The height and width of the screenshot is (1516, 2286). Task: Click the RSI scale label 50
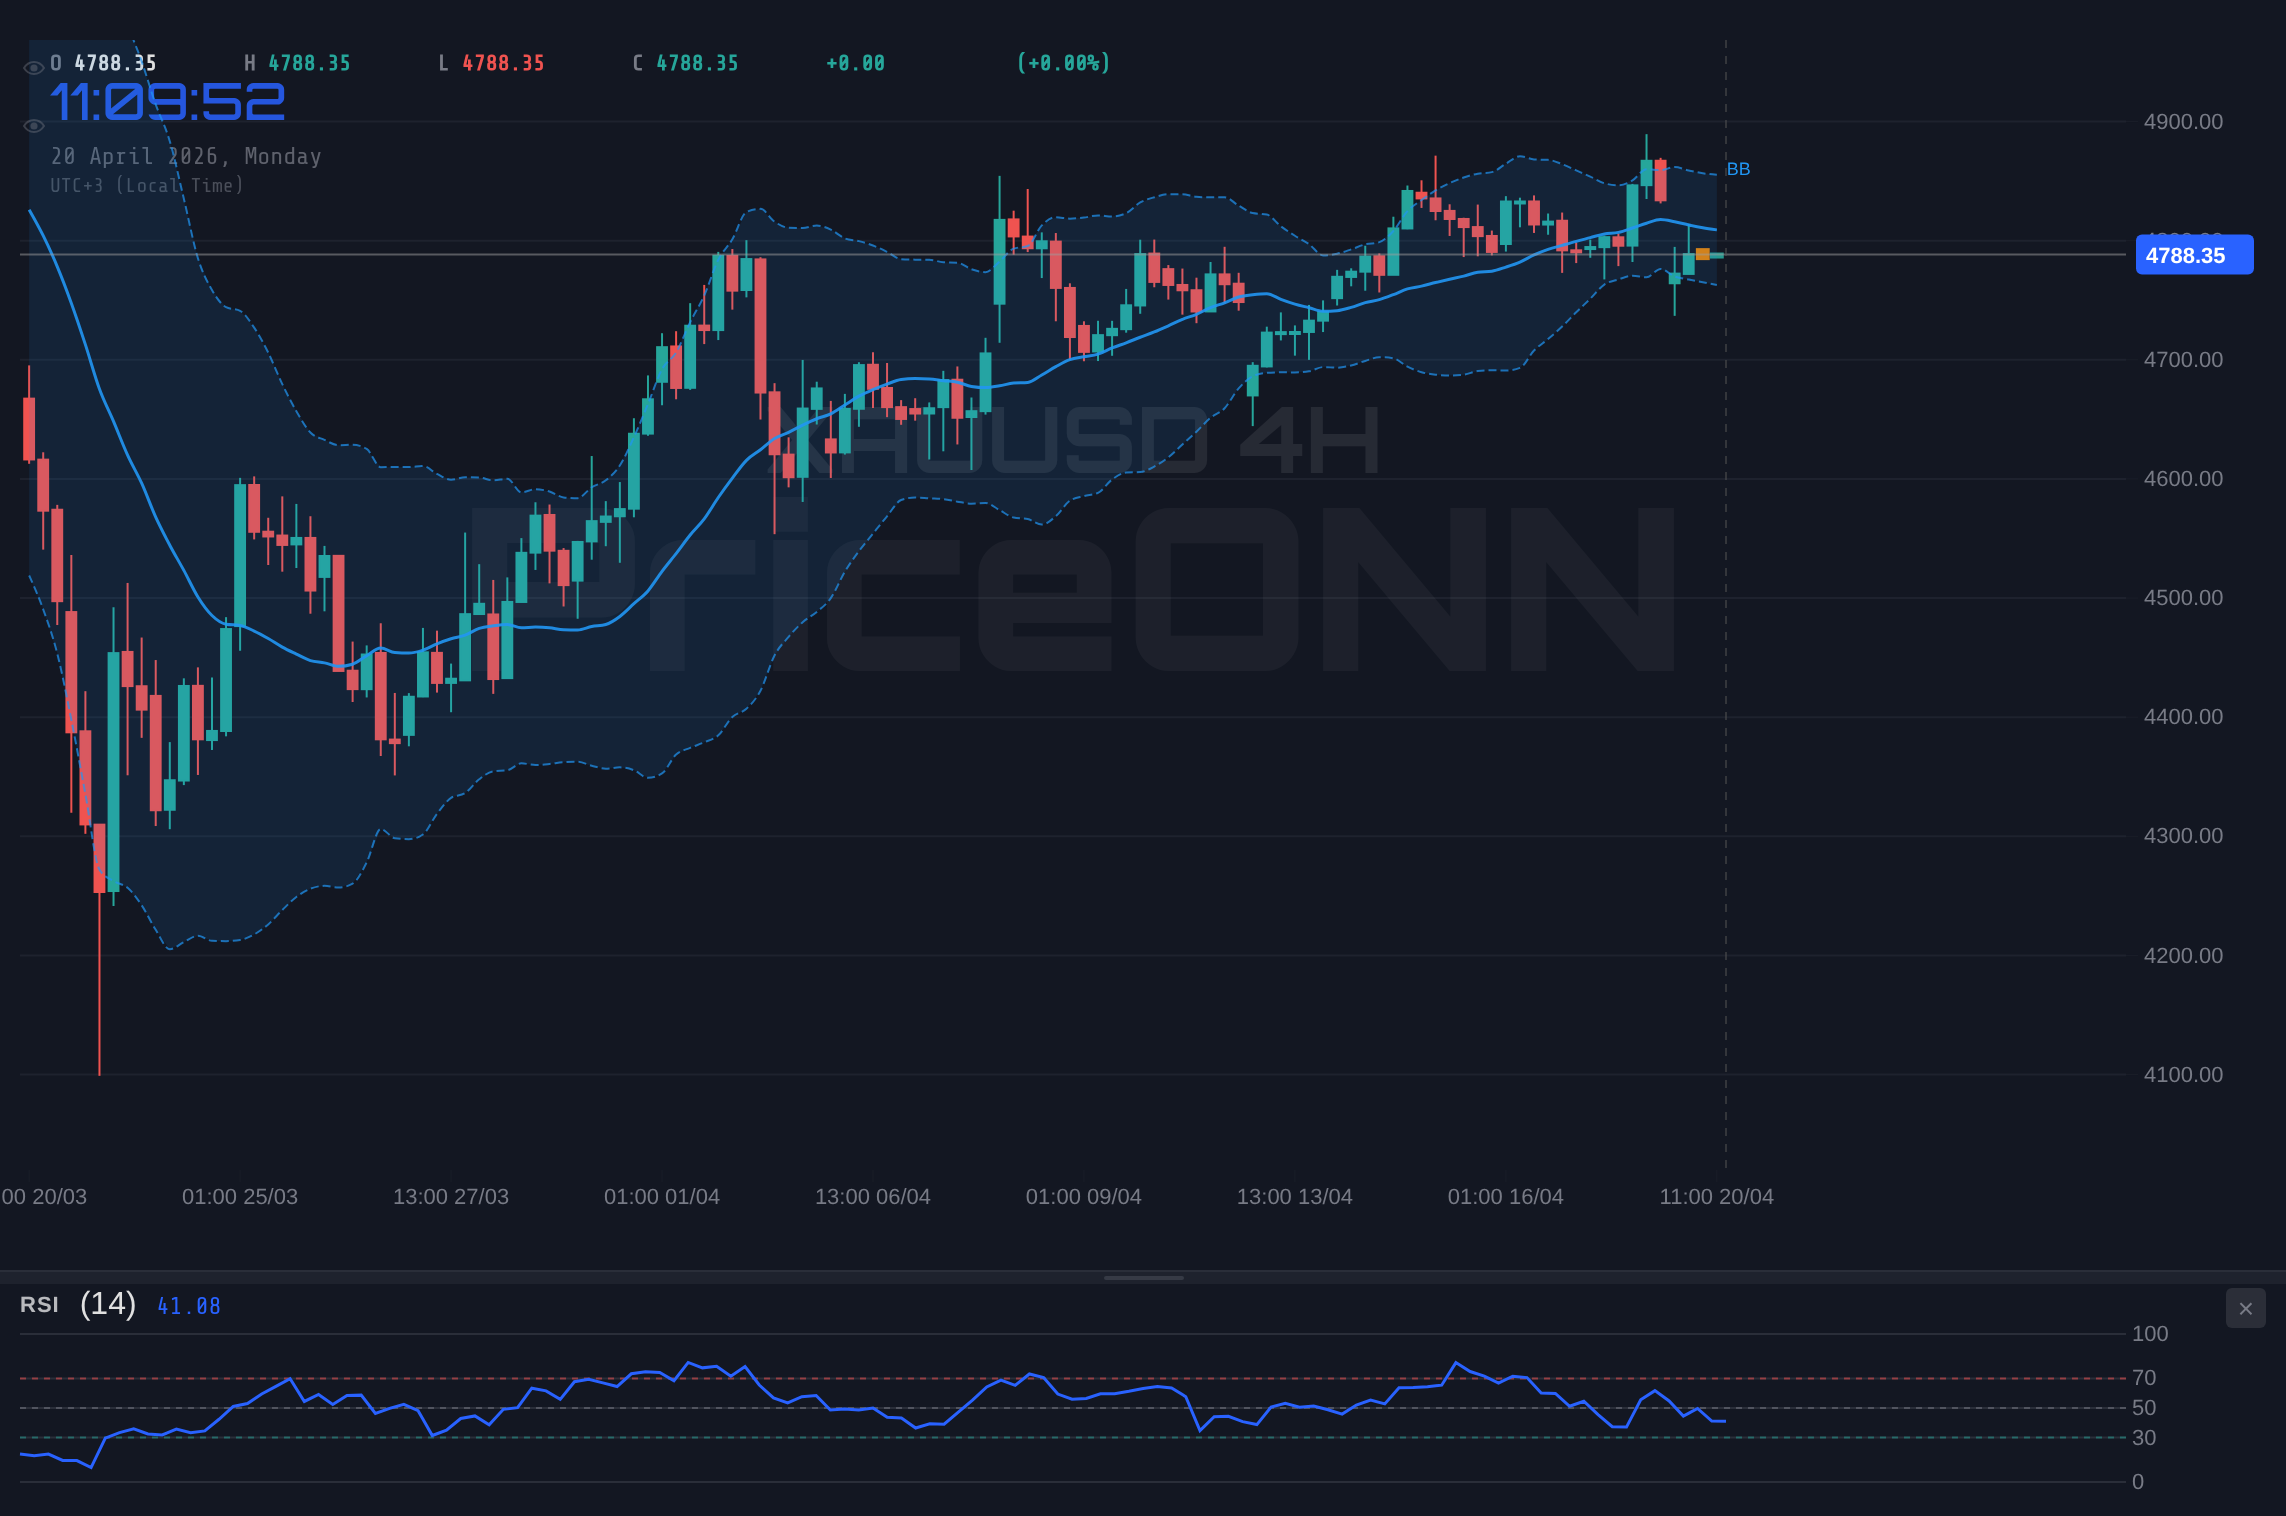coord(2144,1408)
